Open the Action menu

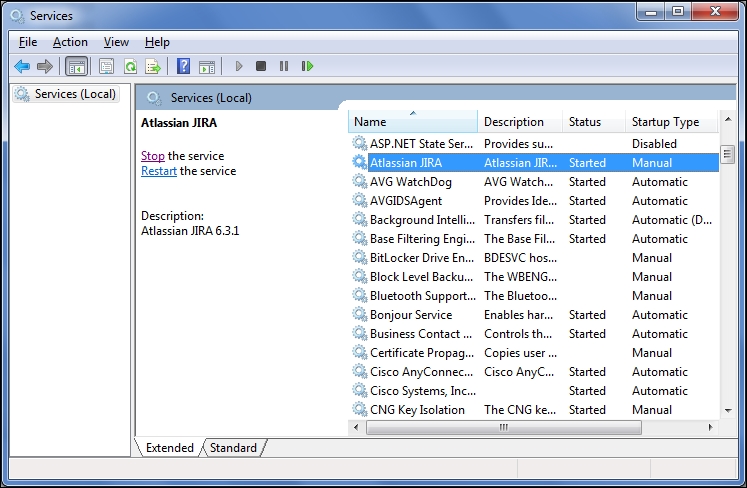(70, 42)
